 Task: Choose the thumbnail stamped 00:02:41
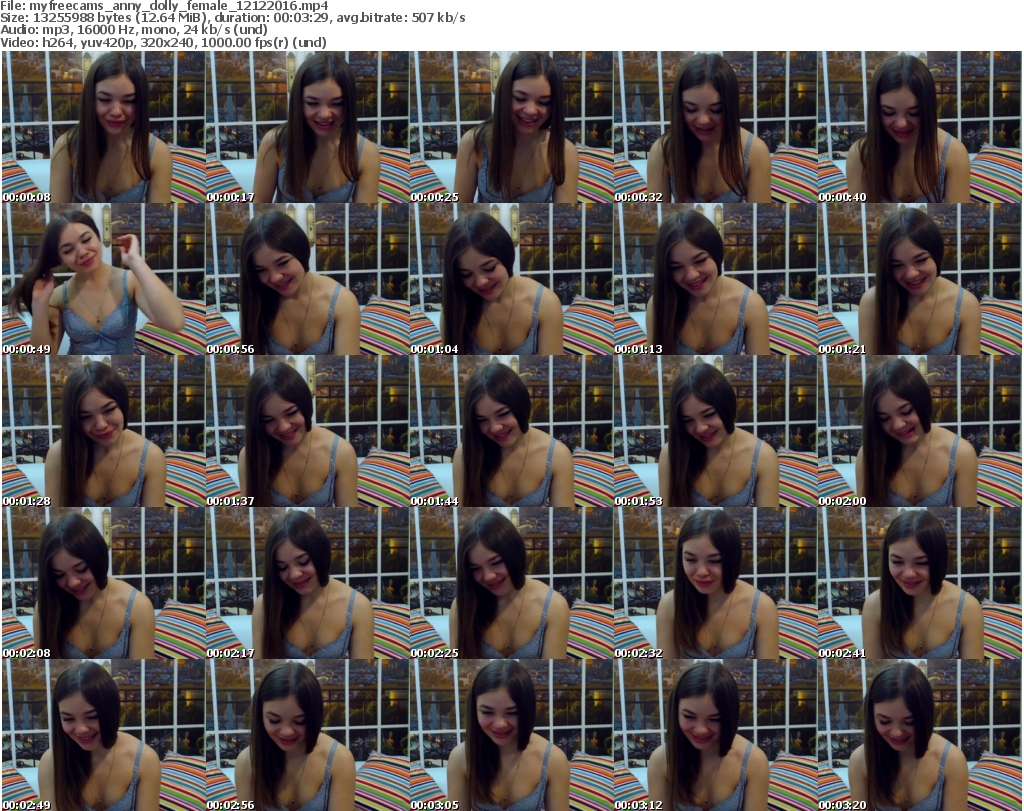click(x=920, y=583)
